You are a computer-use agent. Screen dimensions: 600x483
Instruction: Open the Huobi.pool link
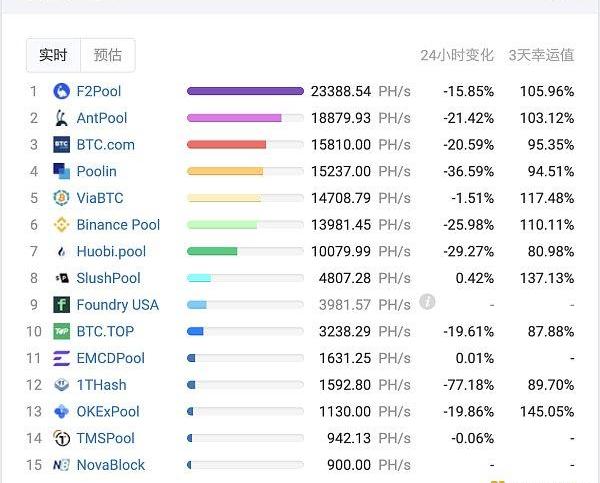coord(111,251)
